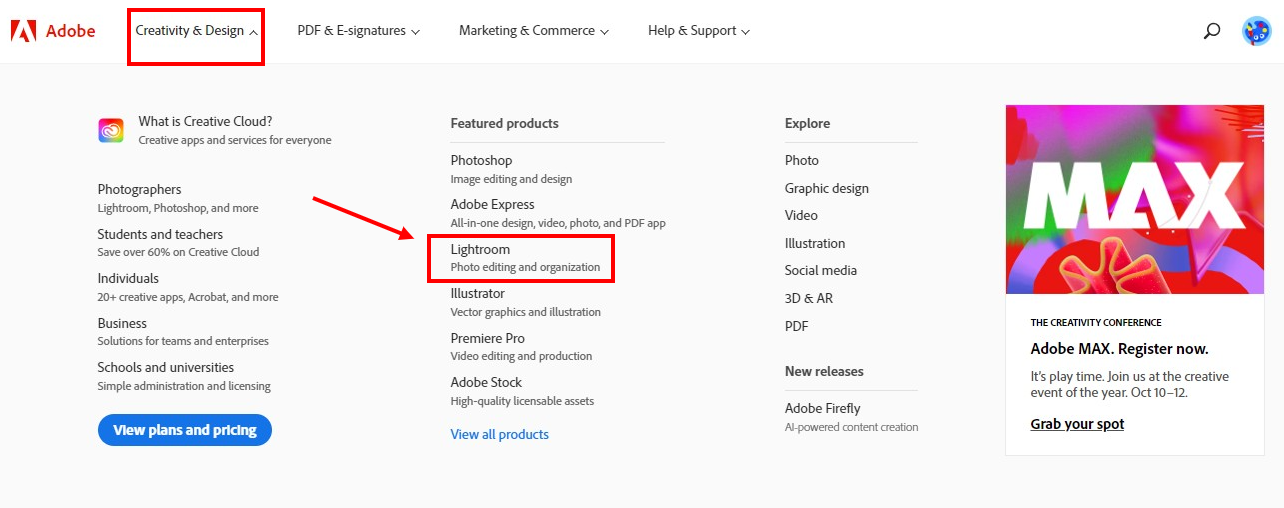Image resolution: width=1284 pixels, height=508 pixels.
Task: Open 3D & AR explore link
Action: tap(808, 298)
